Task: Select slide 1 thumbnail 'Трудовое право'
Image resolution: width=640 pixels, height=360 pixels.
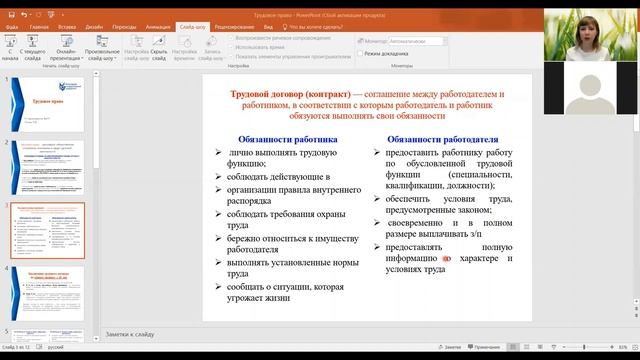Action: click(47, 104)
